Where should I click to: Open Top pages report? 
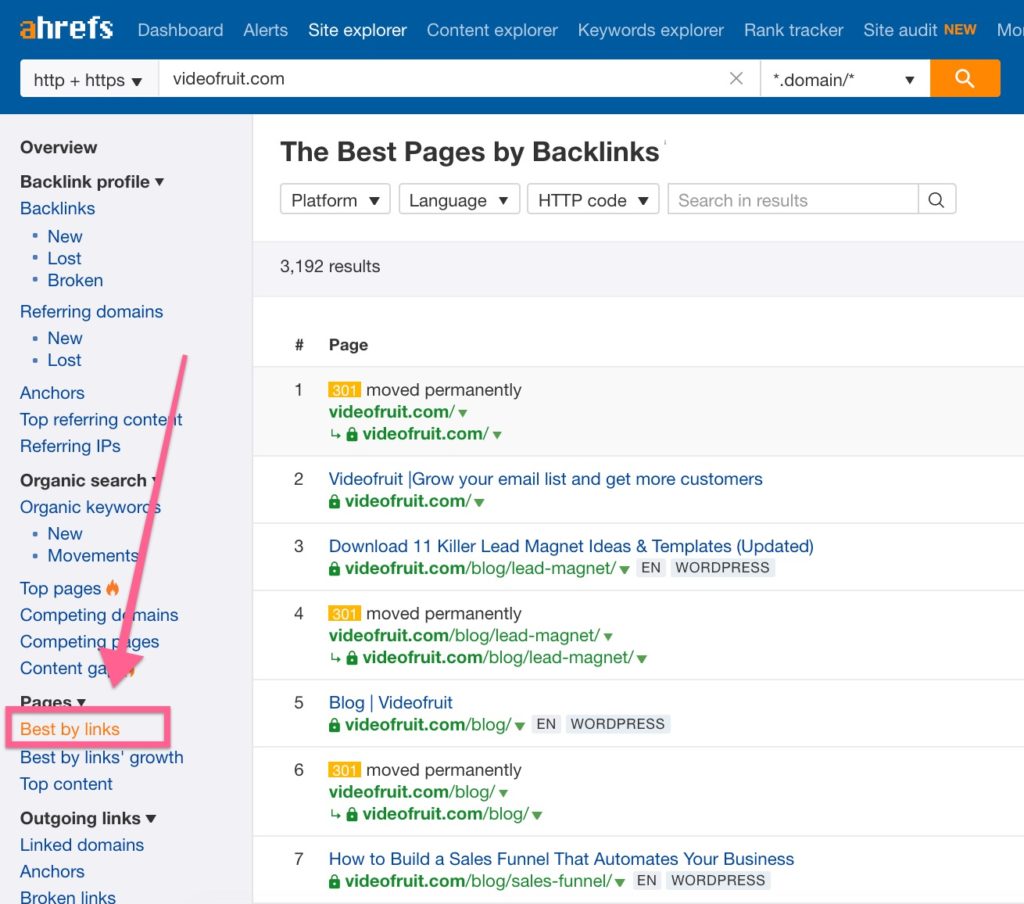(60, 589)
